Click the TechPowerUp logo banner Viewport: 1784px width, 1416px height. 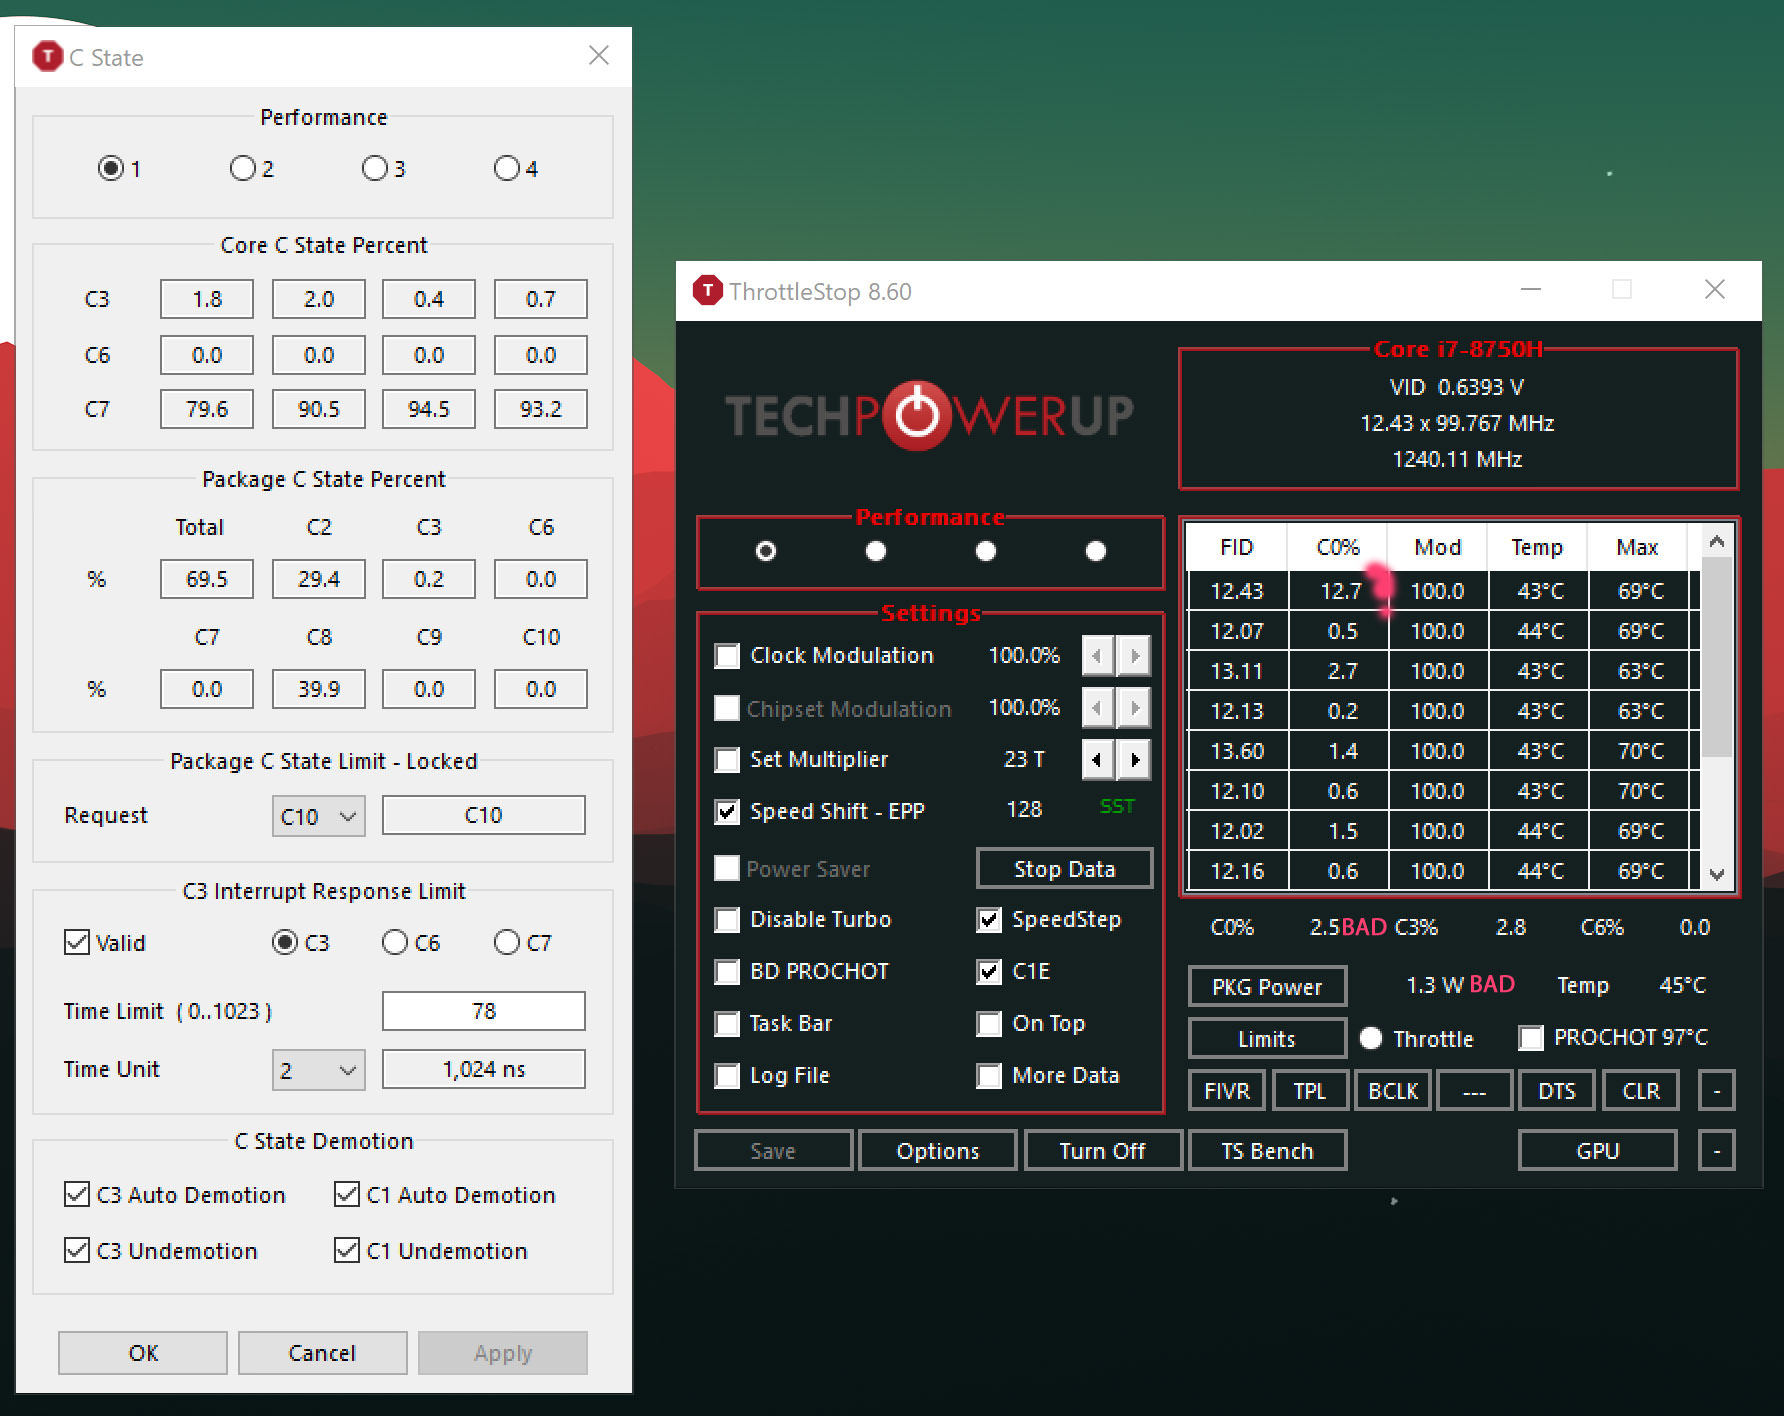929,415
